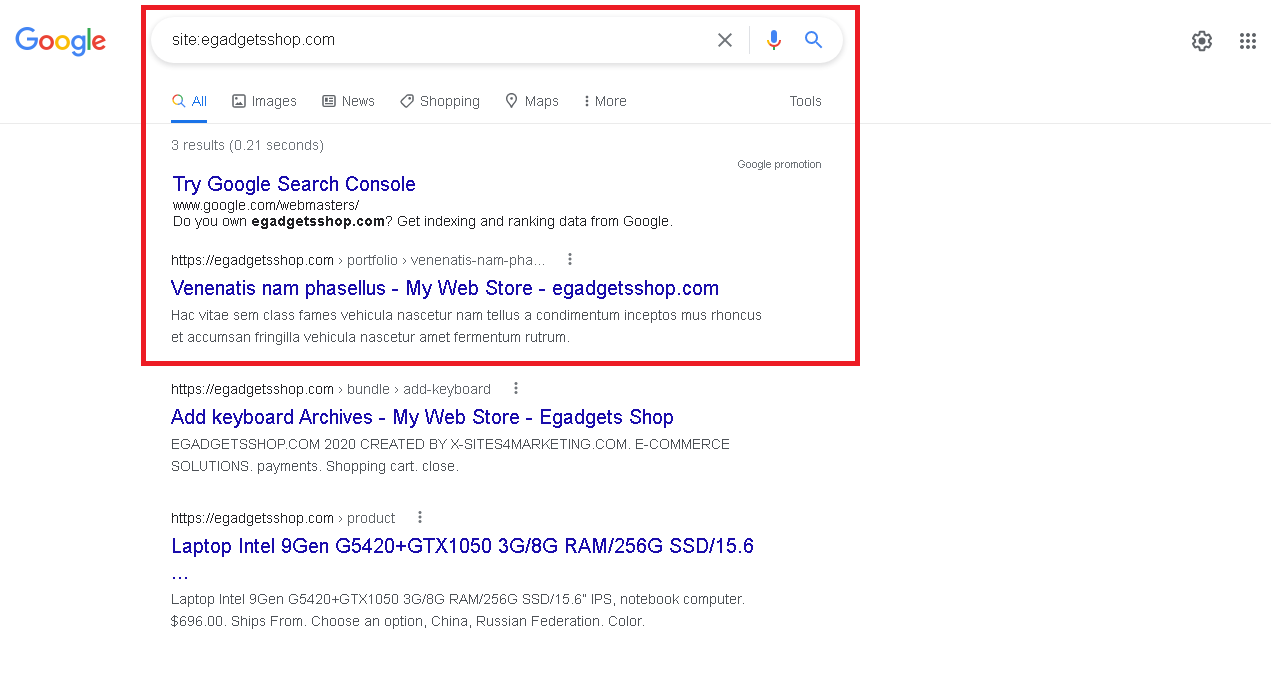Screen dimensions: 1271x679
Task: Switch to the Images tab
Action: 264,101
